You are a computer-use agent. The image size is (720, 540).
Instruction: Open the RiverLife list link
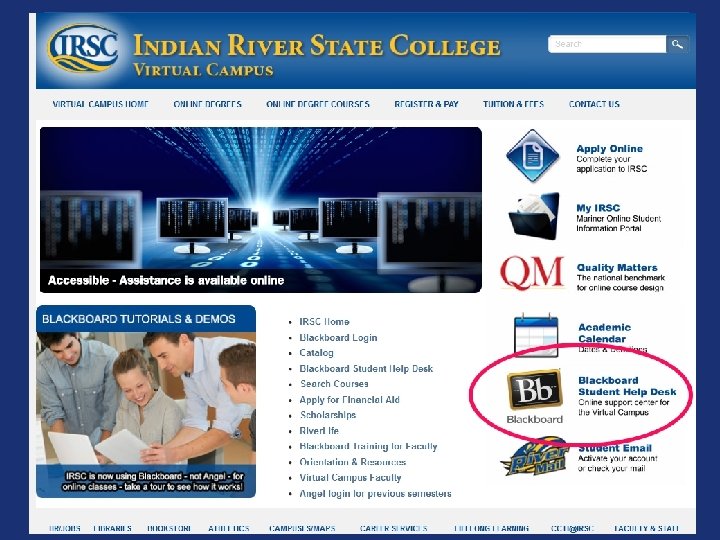pyautogui.click(x=319, y=431)
